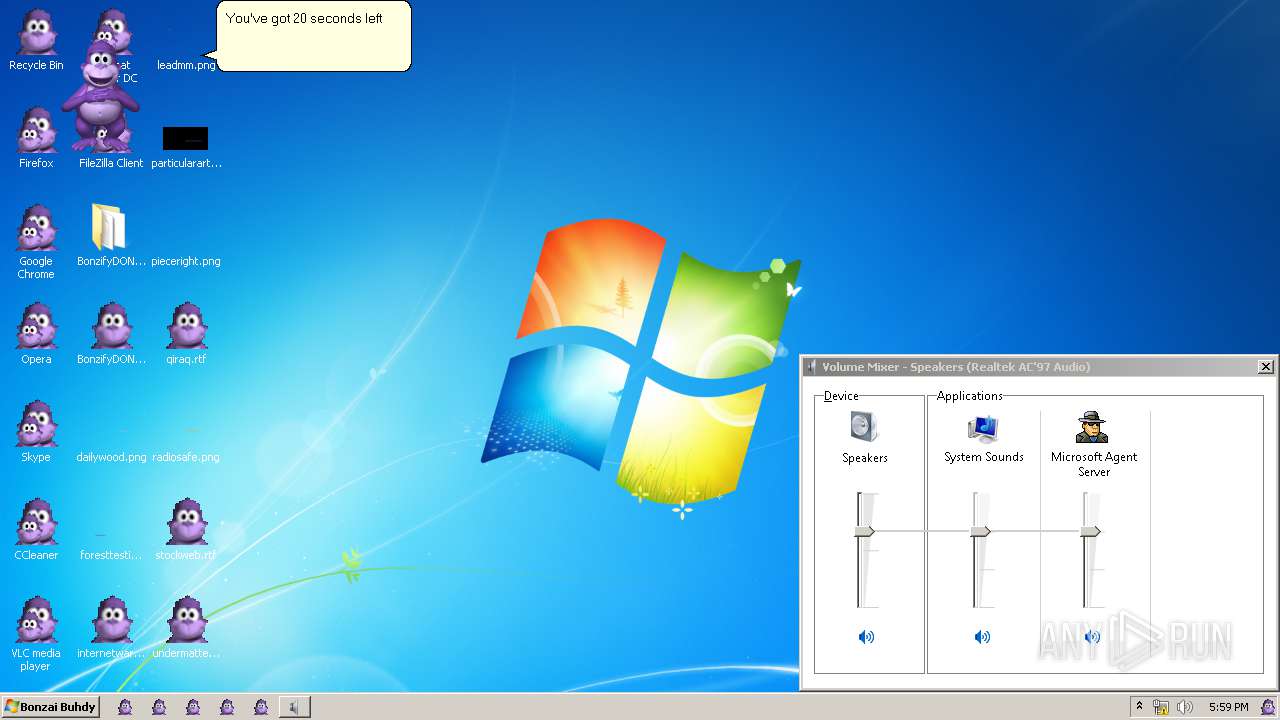Click the Bonzi icon at the tray's end
The width and height of the screenshot is (1280, 720).
pyautogui.click(x=1268, y=707)
